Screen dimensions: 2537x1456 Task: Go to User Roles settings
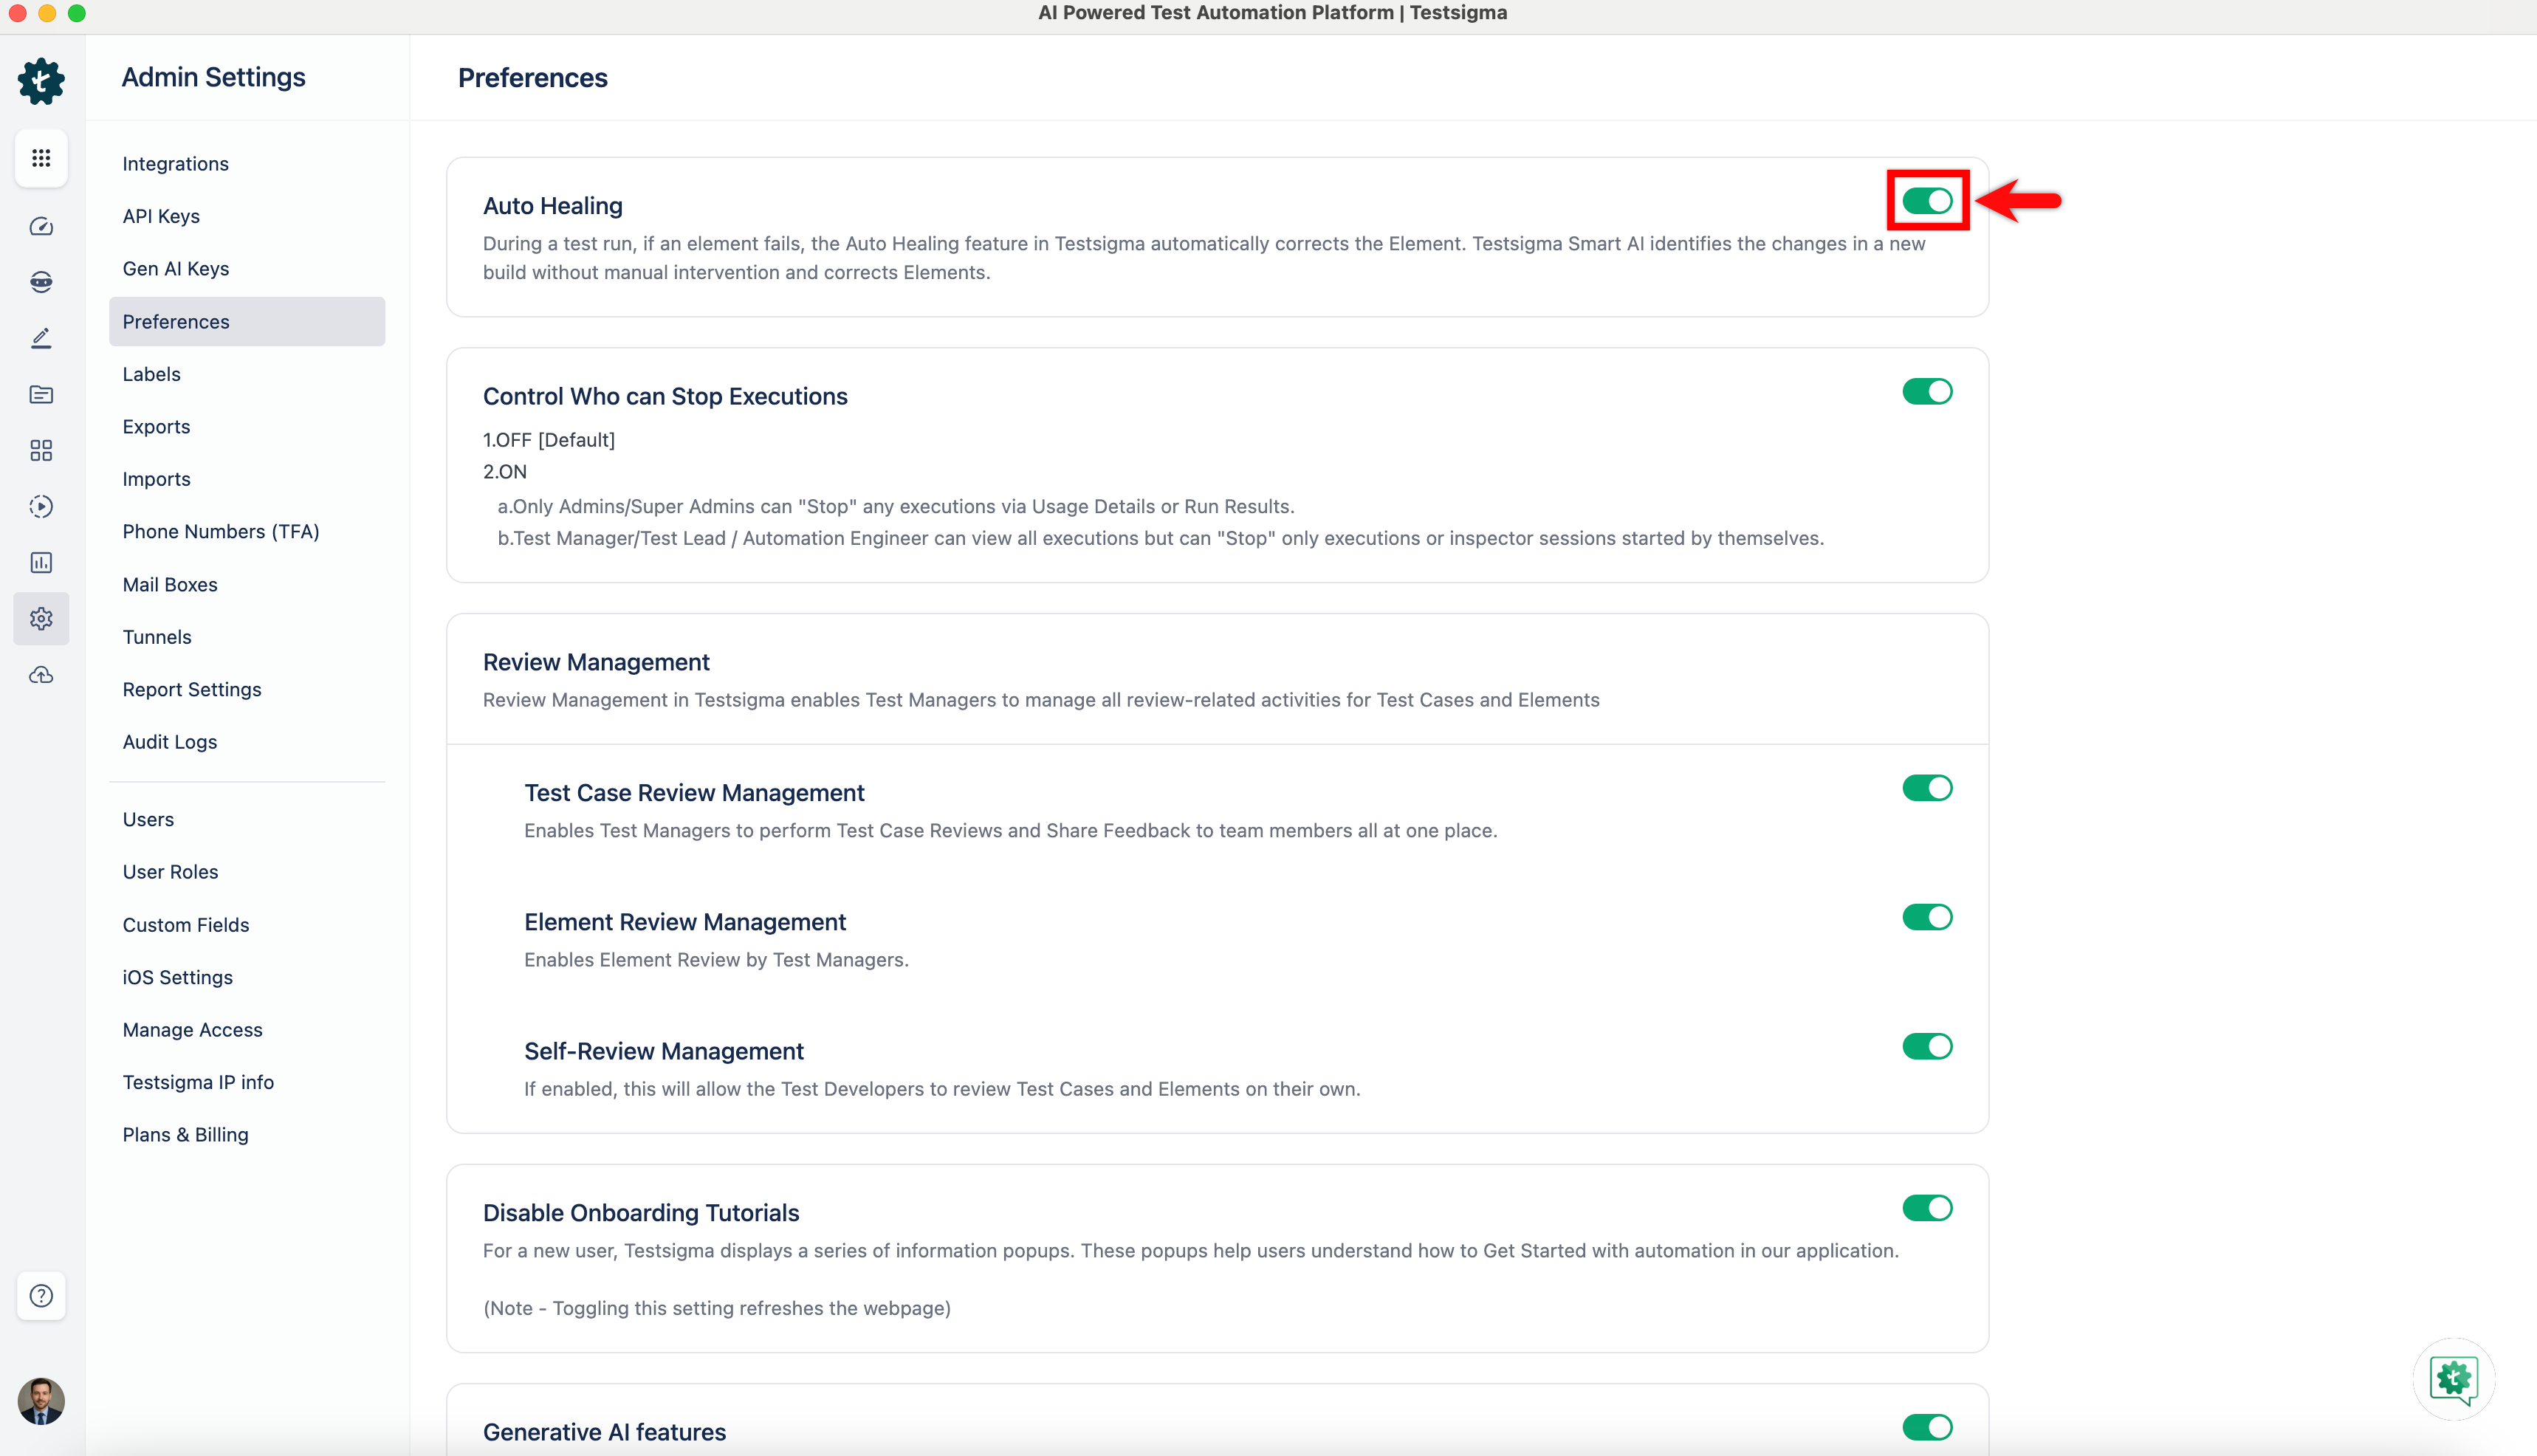pyautogui.click(x=170, y=872)
